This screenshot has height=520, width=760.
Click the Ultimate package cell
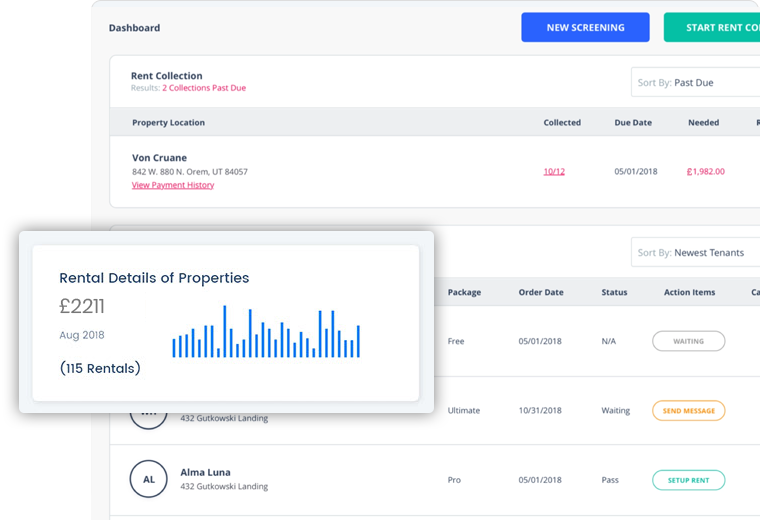click(x=464, y=410)
